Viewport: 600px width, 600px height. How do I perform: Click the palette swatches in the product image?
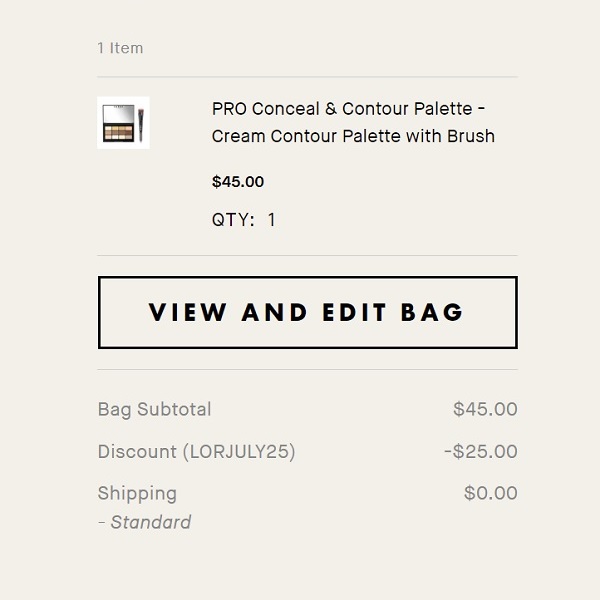119,126
